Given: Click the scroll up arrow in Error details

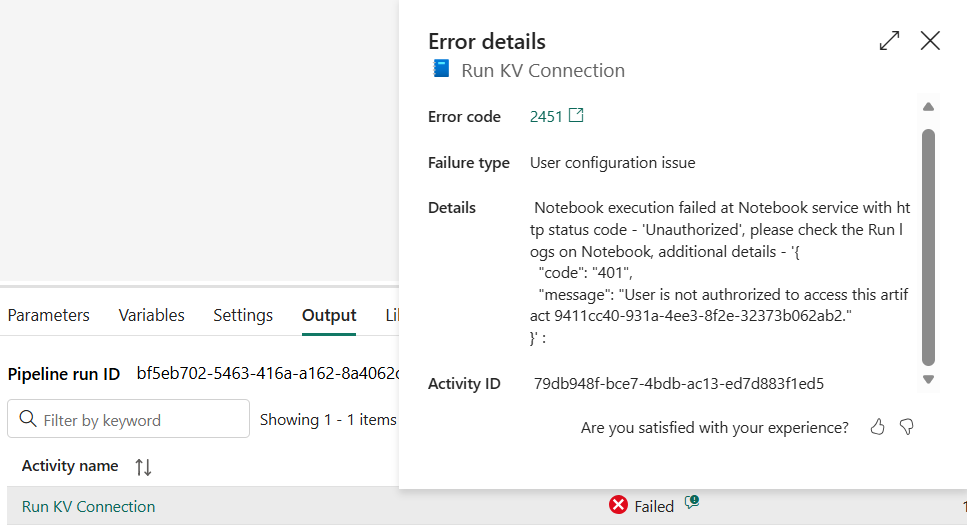Looking at the screenshot, I should coord(928,107).
